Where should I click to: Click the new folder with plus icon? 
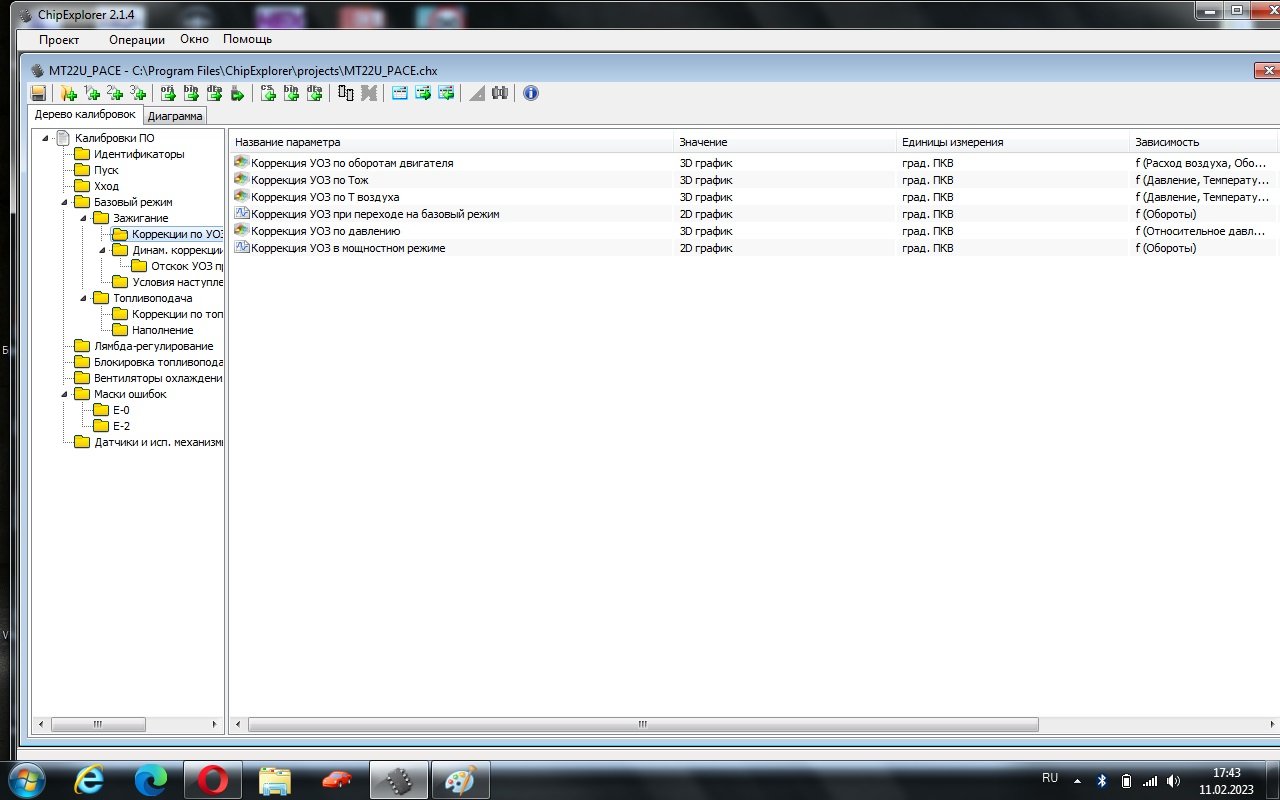pyautogui.click(x=69, y=93)
